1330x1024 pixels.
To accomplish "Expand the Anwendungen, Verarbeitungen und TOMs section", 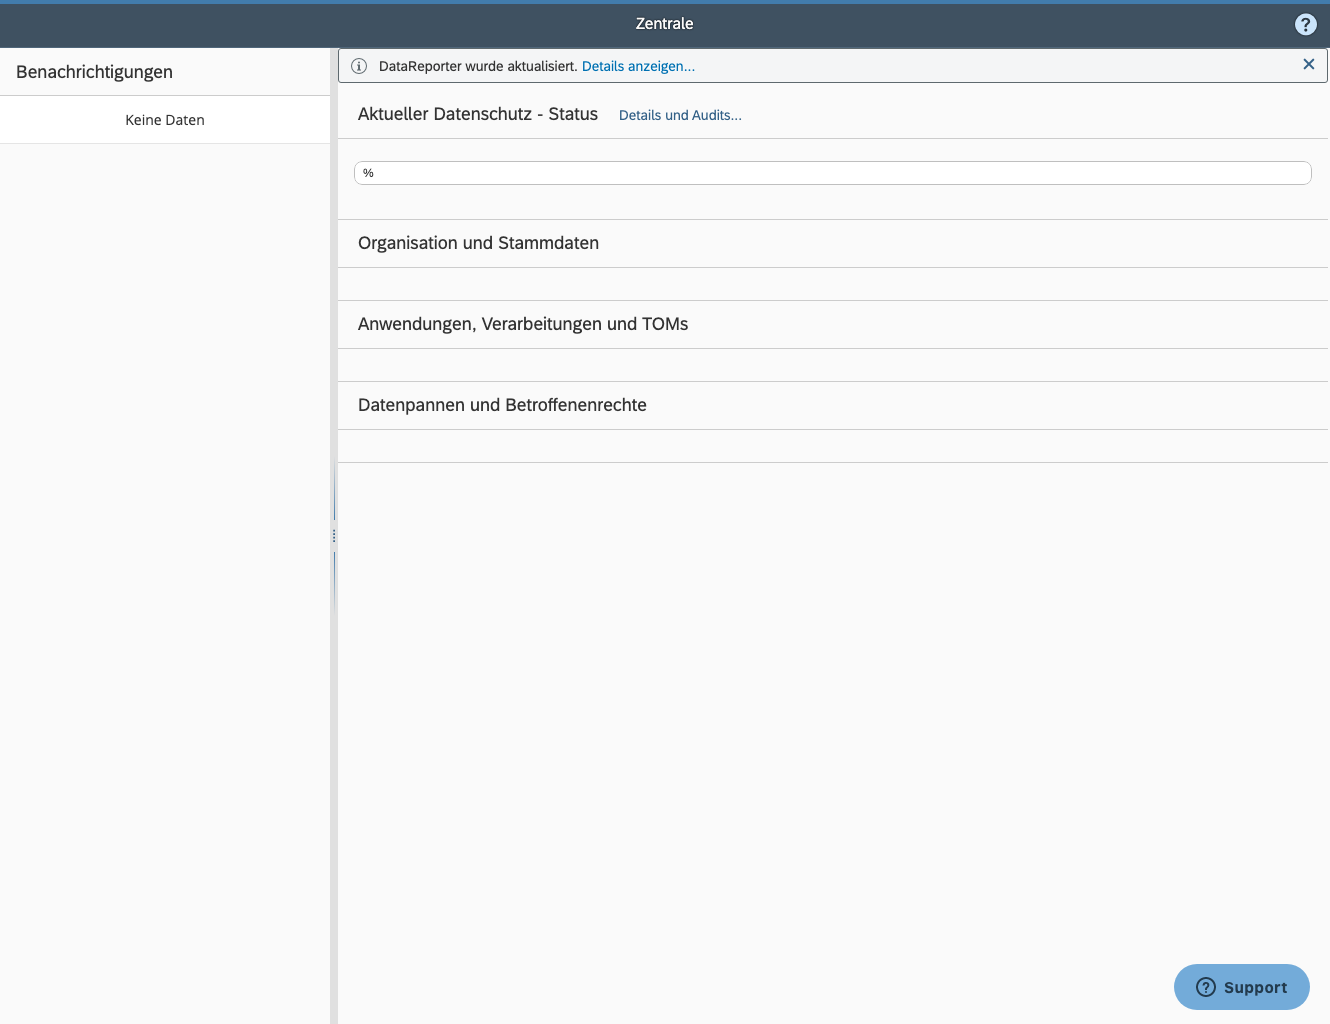I will click(522, 324).
